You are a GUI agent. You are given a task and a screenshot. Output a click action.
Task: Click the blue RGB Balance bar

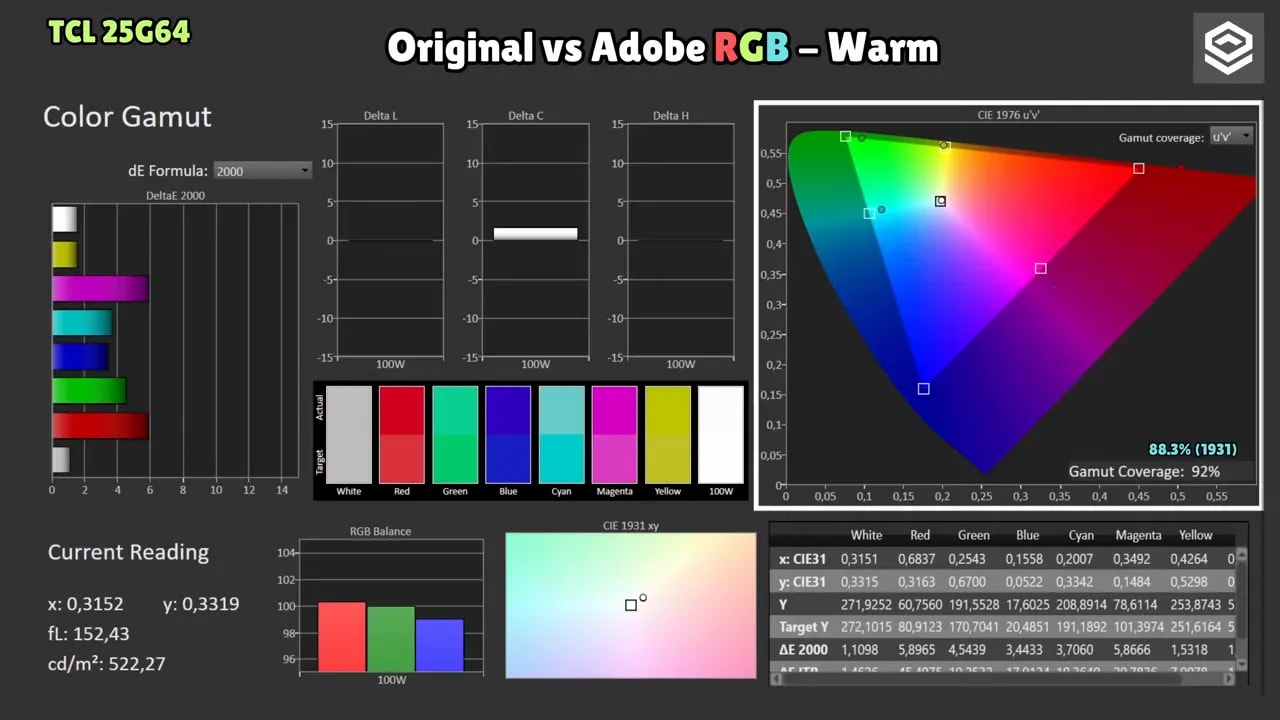[440, 645]
